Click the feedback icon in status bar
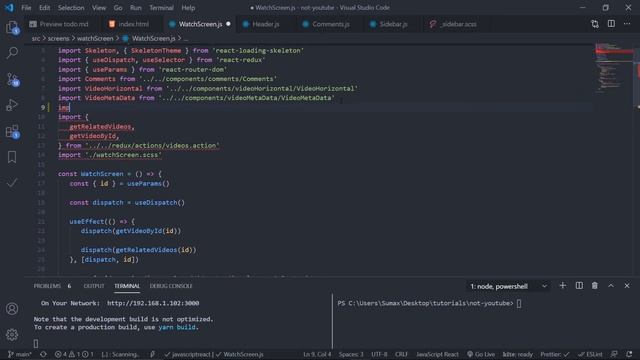 pyautogui.click(x=614, y=354)
